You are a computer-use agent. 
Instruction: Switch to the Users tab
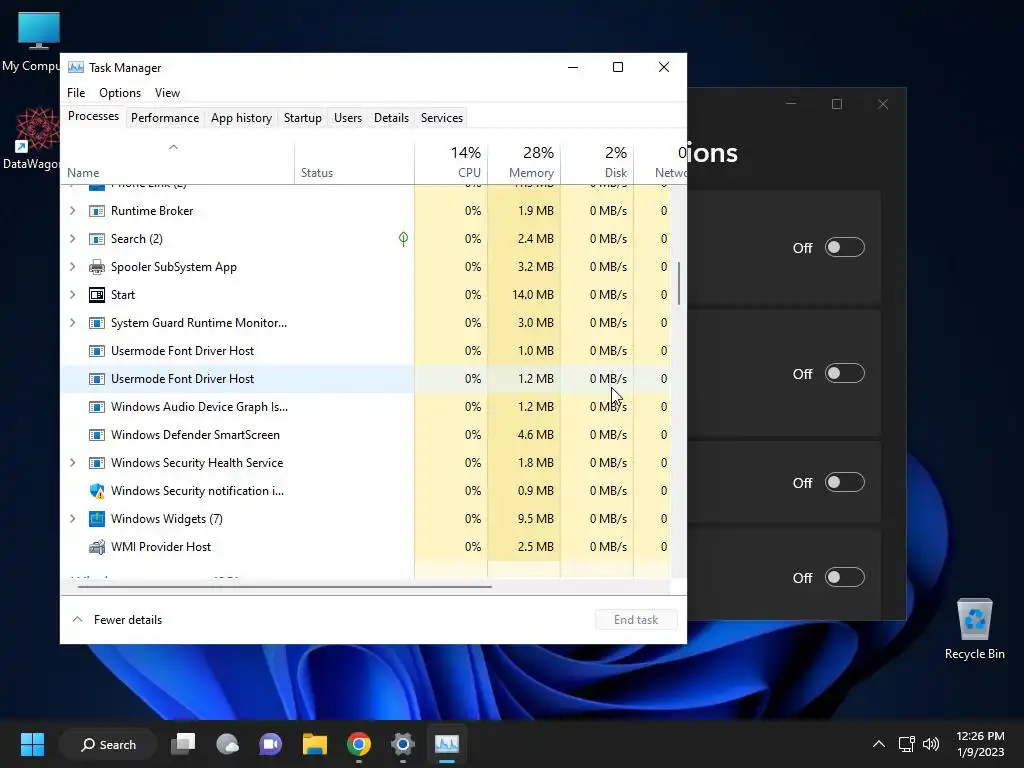(347, 118)
